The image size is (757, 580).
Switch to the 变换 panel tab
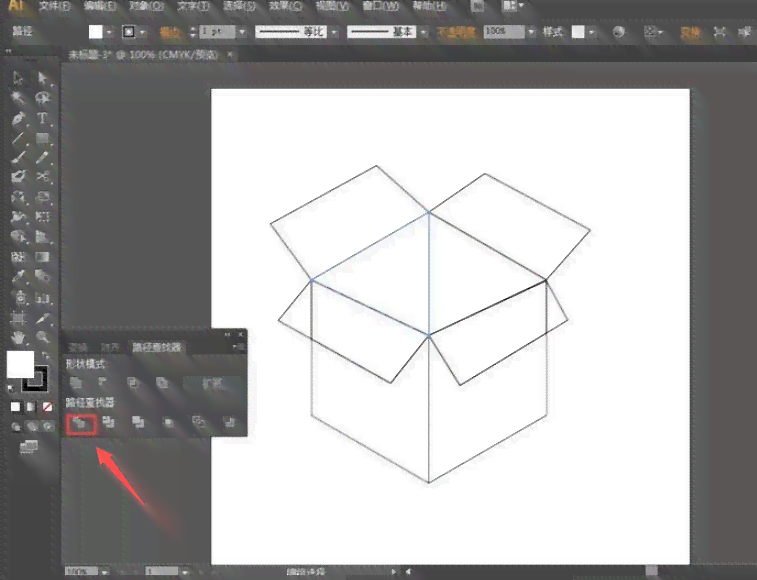(77, 347)
